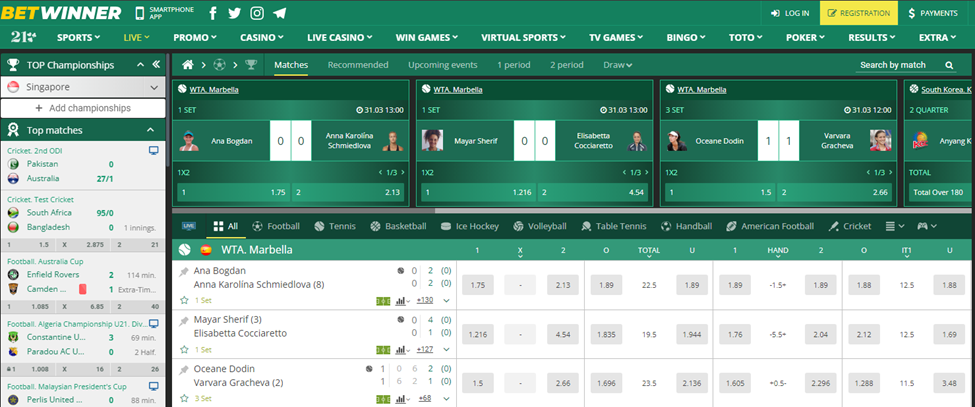Viewport: 975px width, 407px height.
Task: Click the Log In button
Action: 790,13
